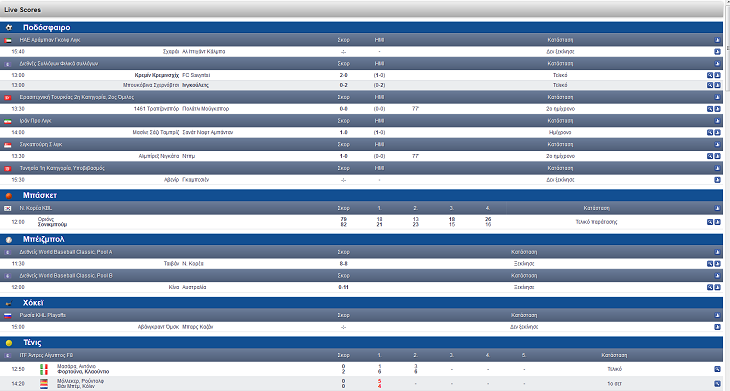Click the 77' minute in the Τραπζονσπόρ row

click(x=415, y=109)
